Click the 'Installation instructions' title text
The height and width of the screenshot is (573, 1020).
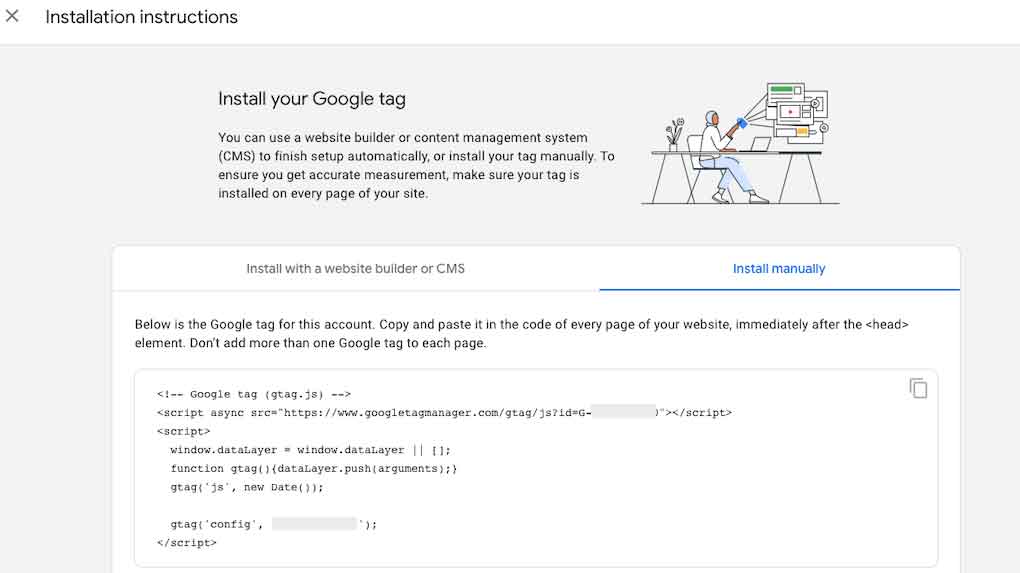point(141,17)
